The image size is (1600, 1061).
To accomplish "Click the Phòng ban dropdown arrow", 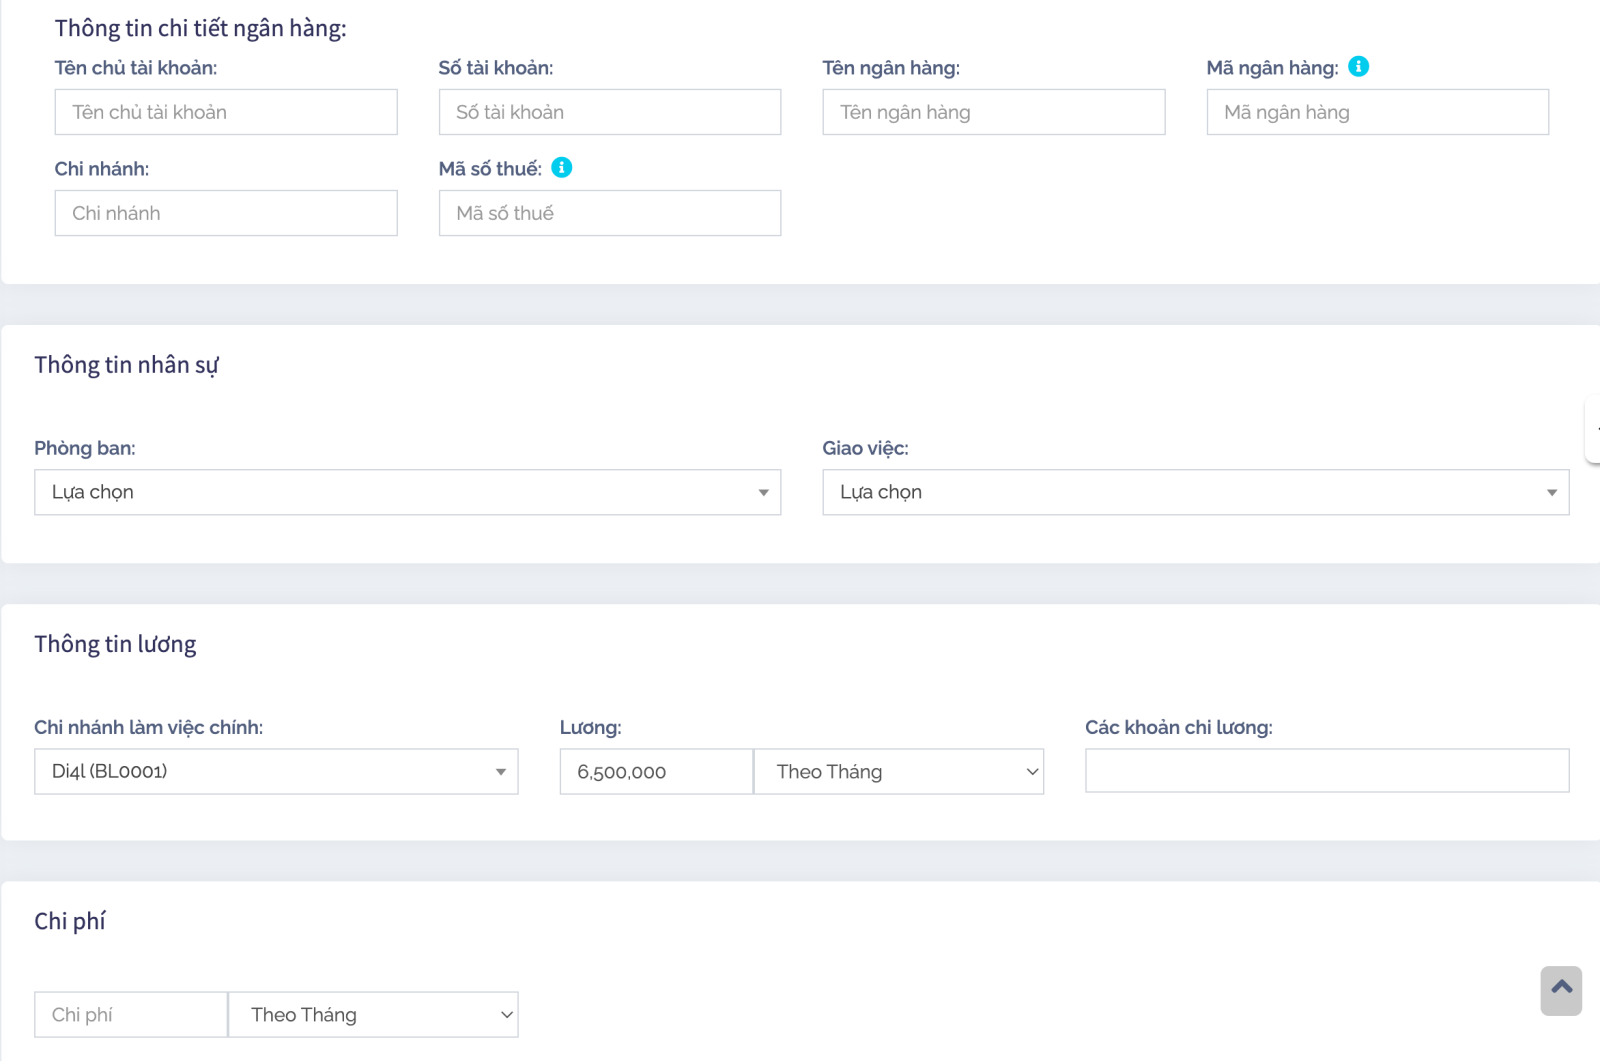I will click(763, 492).
